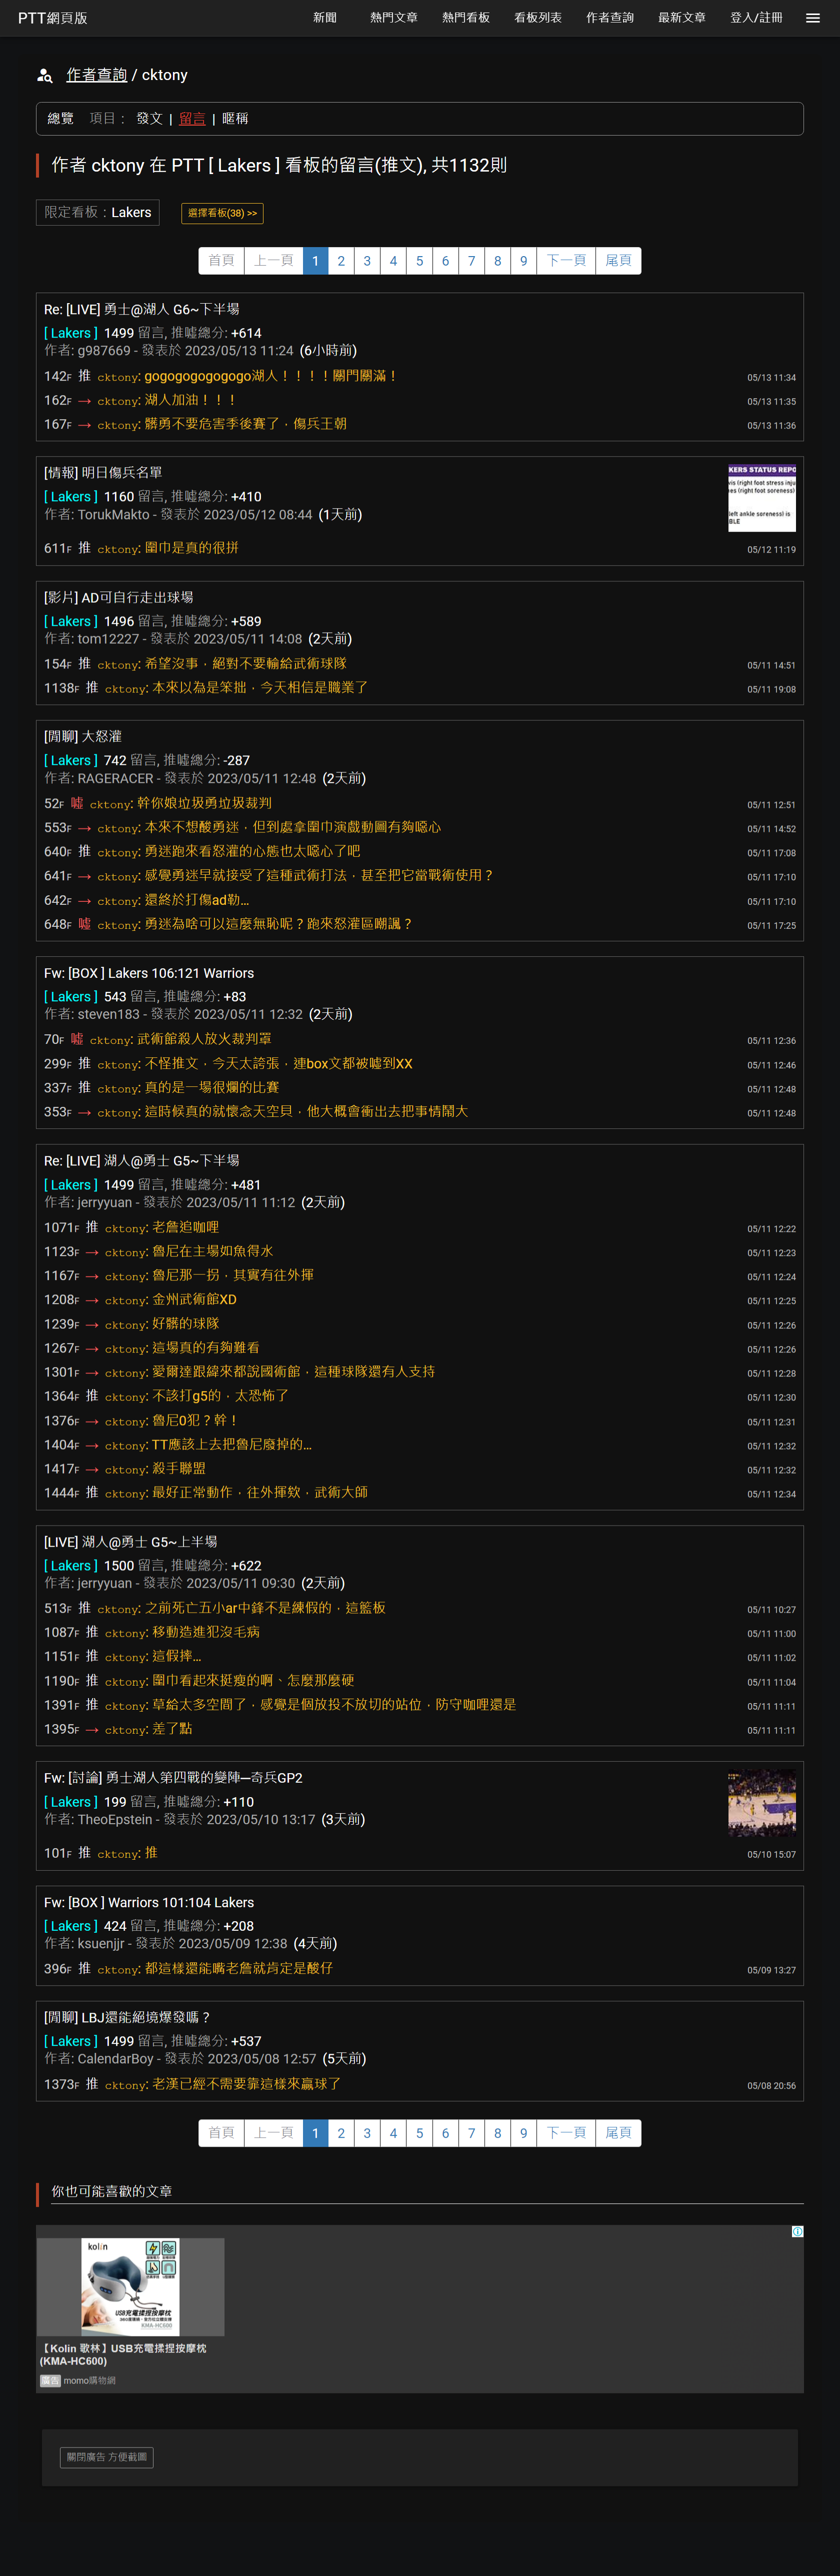Switch to the 發文 tab
Viewport: 840px width, 2576px height.
149,119
